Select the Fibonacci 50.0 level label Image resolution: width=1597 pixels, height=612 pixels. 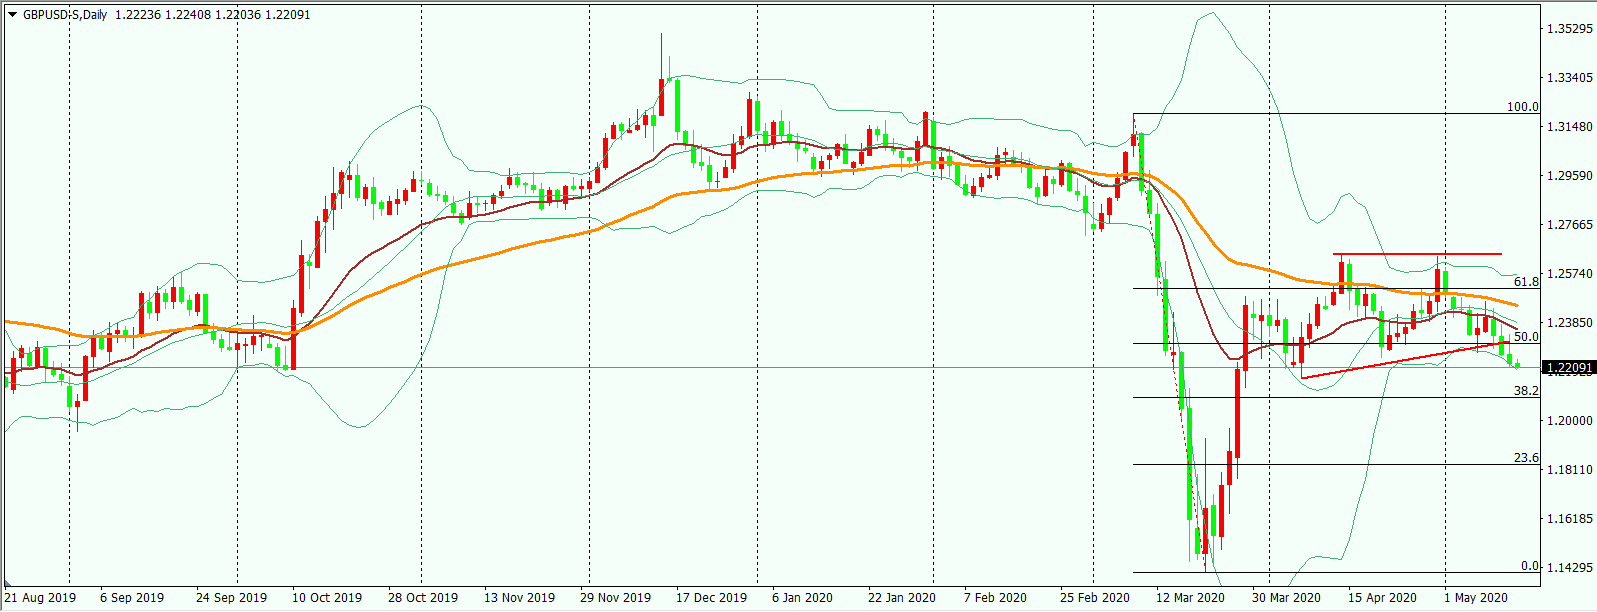pos(1526,337)
